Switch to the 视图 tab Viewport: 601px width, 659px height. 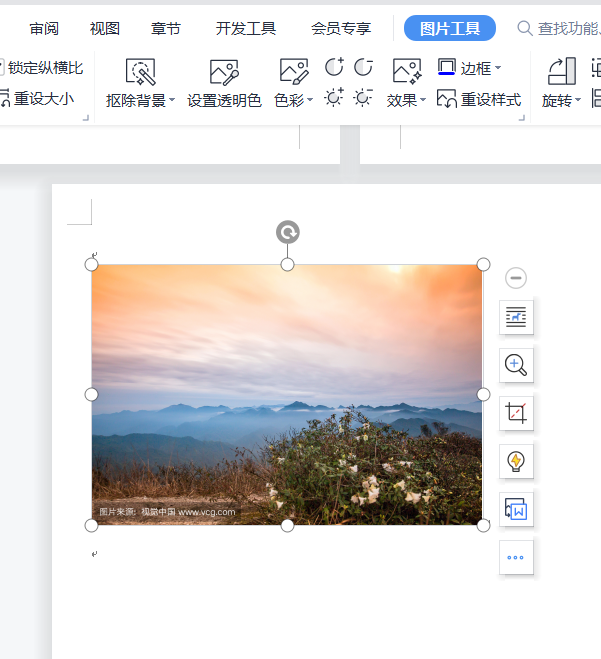click(x=105, y=29)
